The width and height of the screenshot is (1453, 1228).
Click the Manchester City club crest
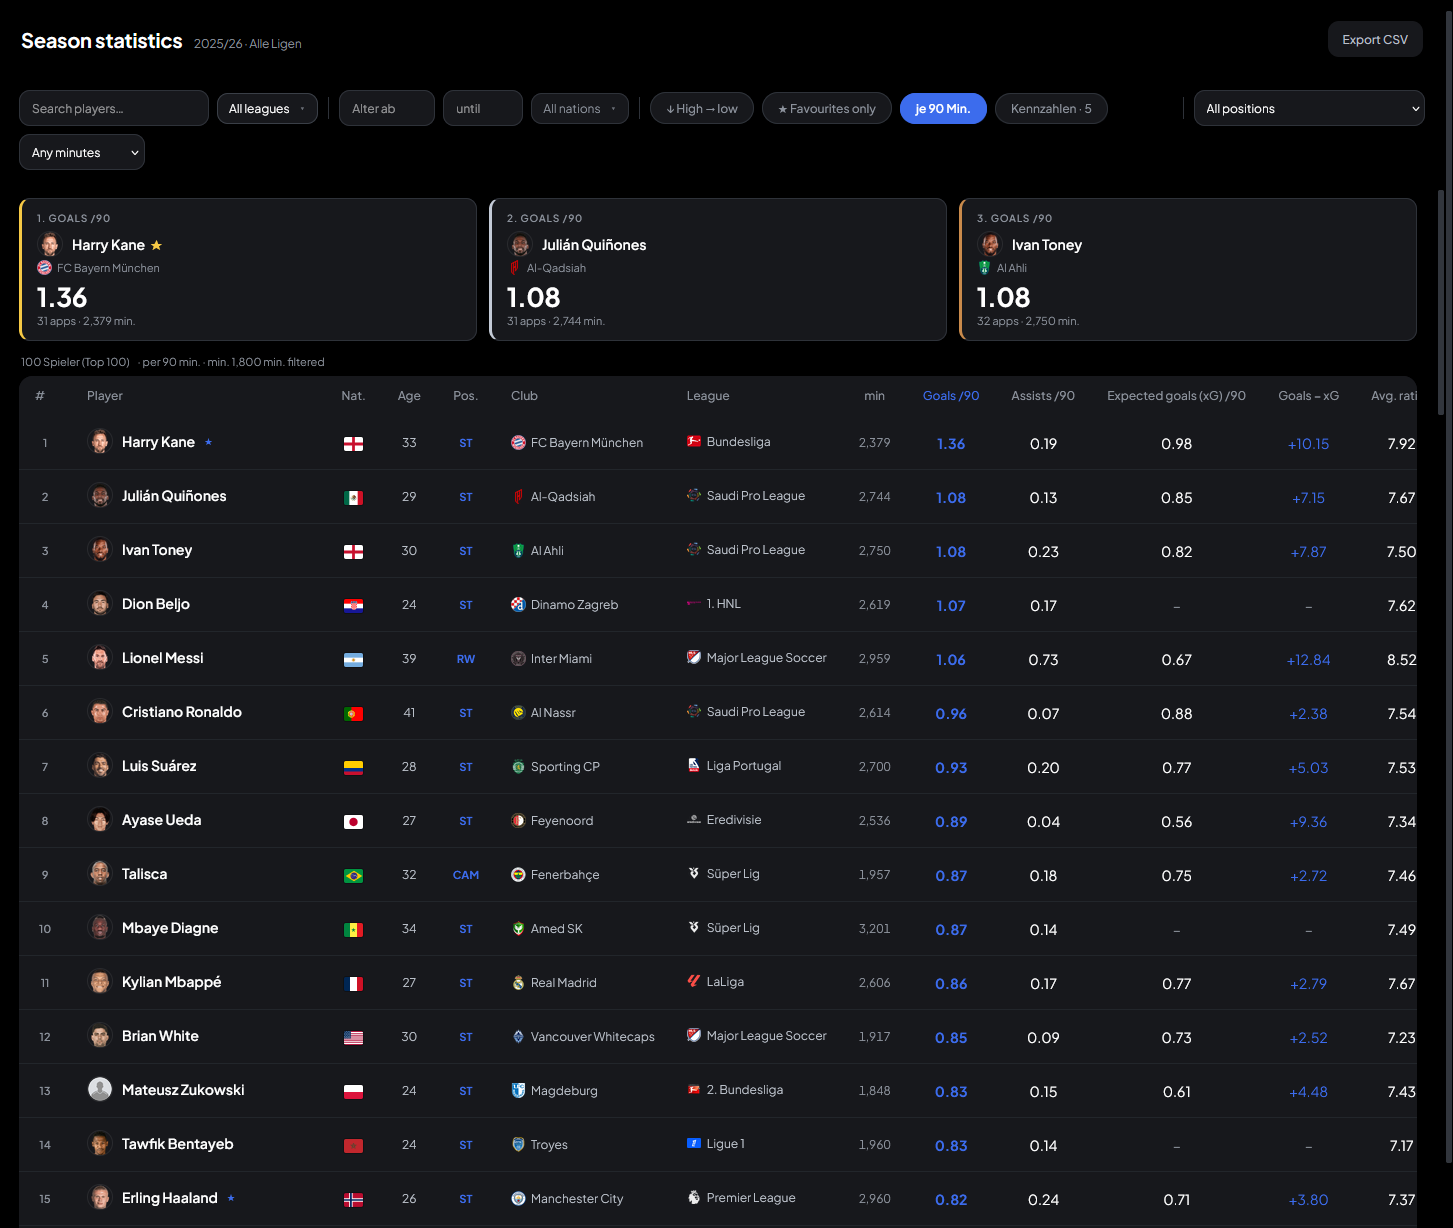click(518, 1198)
